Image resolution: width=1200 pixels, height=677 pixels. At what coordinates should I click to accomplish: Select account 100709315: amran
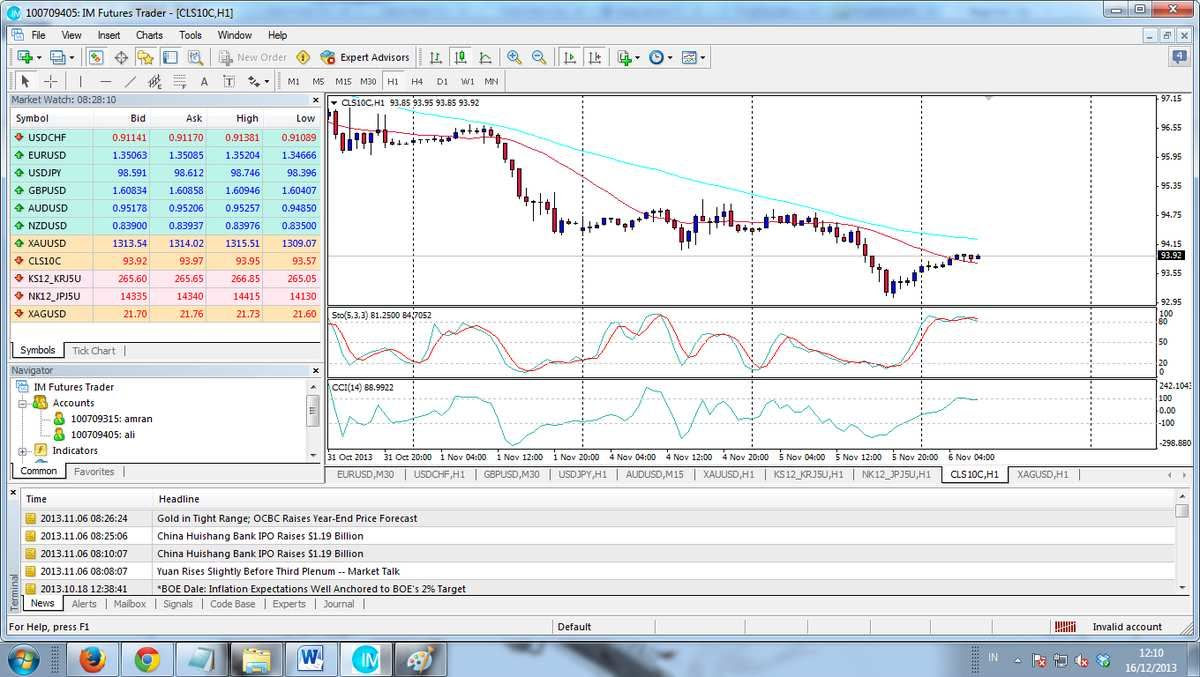coord(103,419)
